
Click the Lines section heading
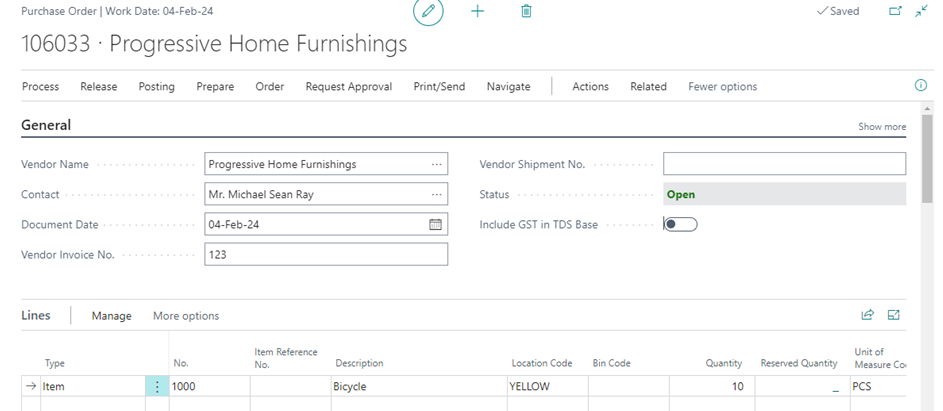pyautogui.click(x=36, y=315)
